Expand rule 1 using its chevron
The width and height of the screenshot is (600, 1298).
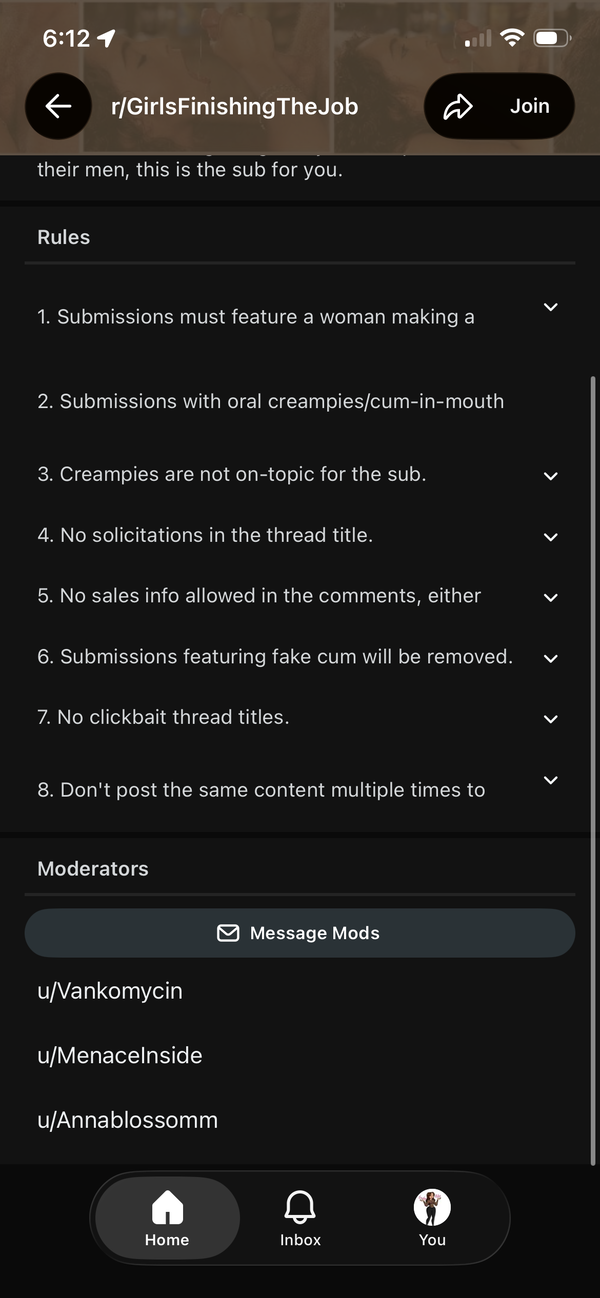click(550, 307)
